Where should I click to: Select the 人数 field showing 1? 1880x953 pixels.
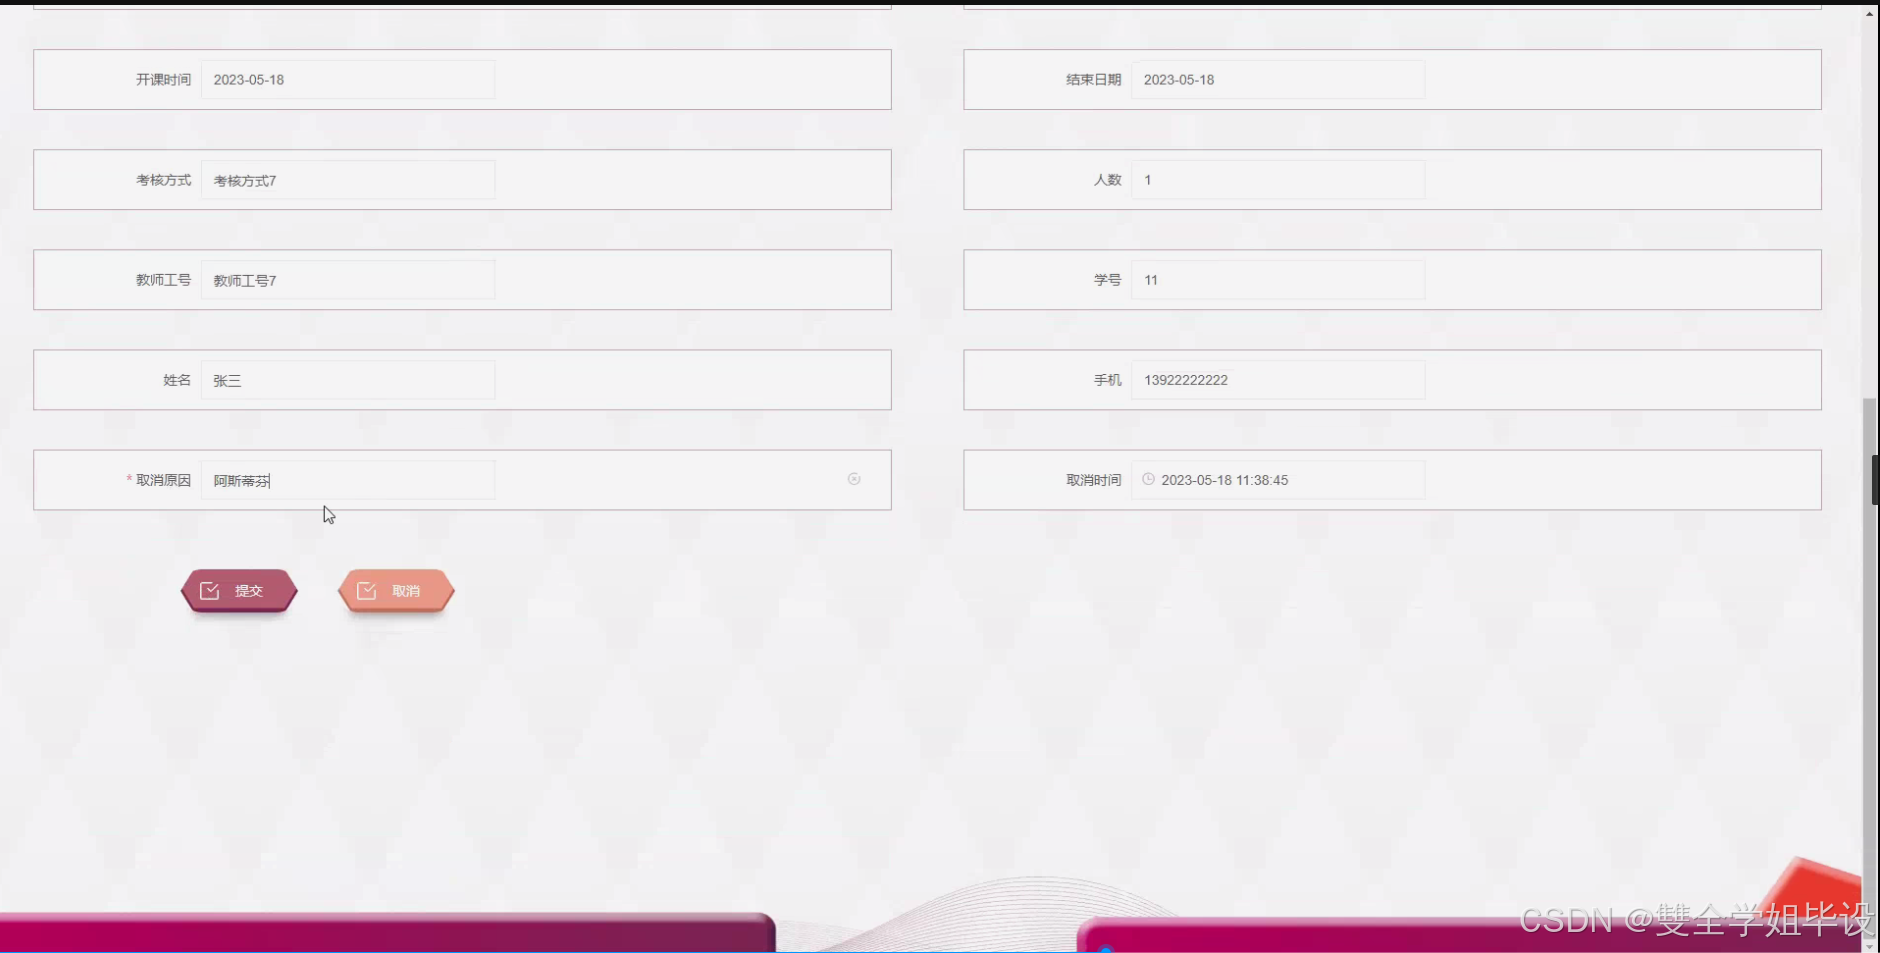1278,179
